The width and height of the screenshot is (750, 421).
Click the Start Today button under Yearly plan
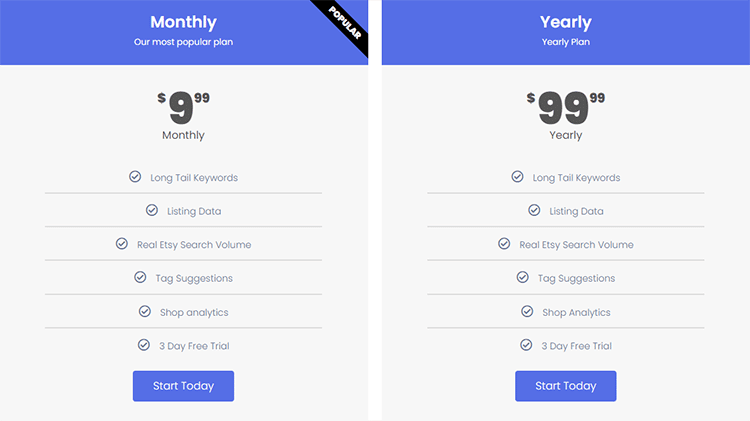click(x=565, y=386)
